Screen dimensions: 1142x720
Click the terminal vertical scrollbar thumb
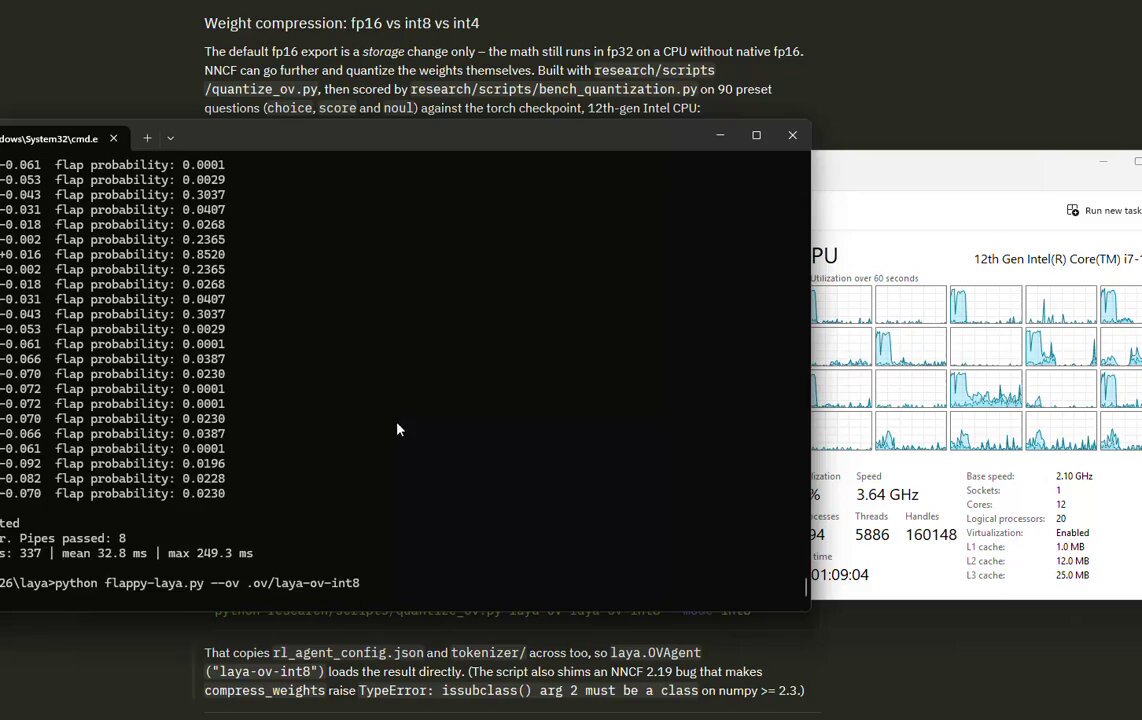pos(806,586)
